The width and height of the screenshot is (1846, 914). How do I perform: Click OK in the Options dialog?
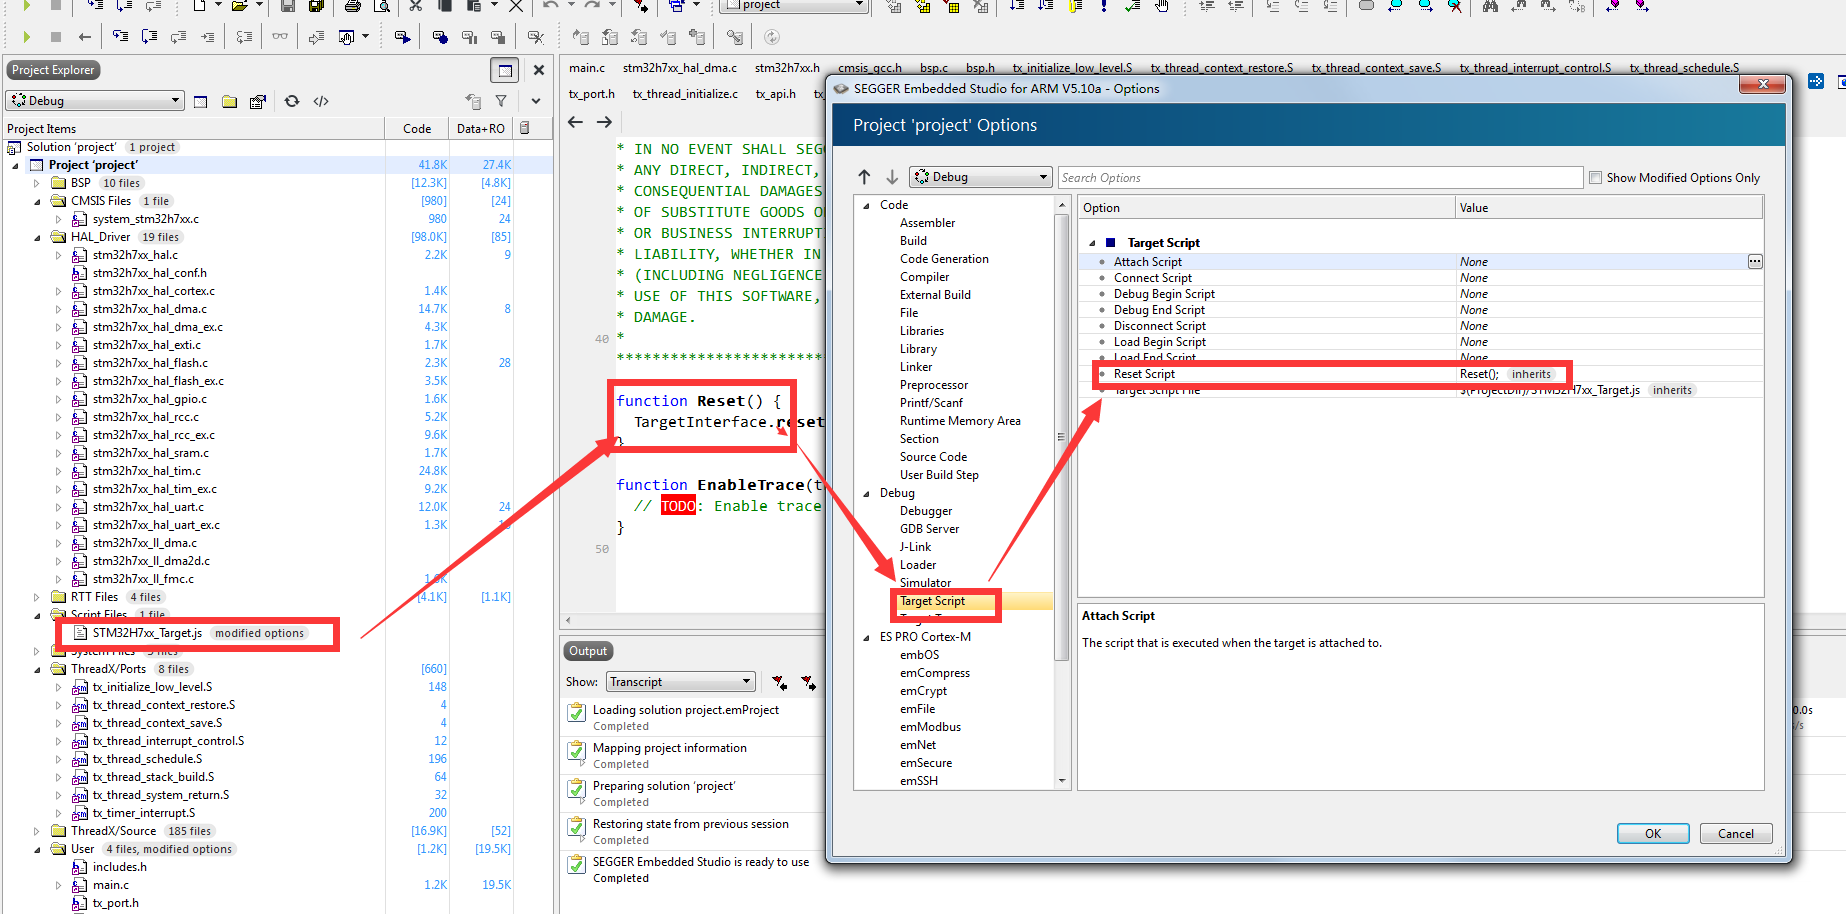1653,833
